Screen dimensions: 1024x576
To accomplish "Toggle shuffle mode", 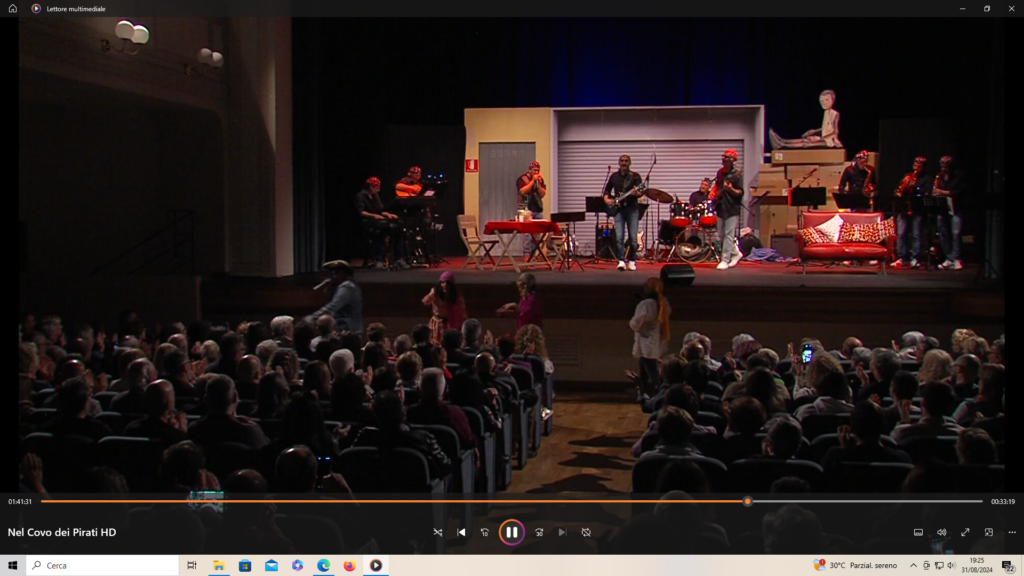I will pos(437,532).
